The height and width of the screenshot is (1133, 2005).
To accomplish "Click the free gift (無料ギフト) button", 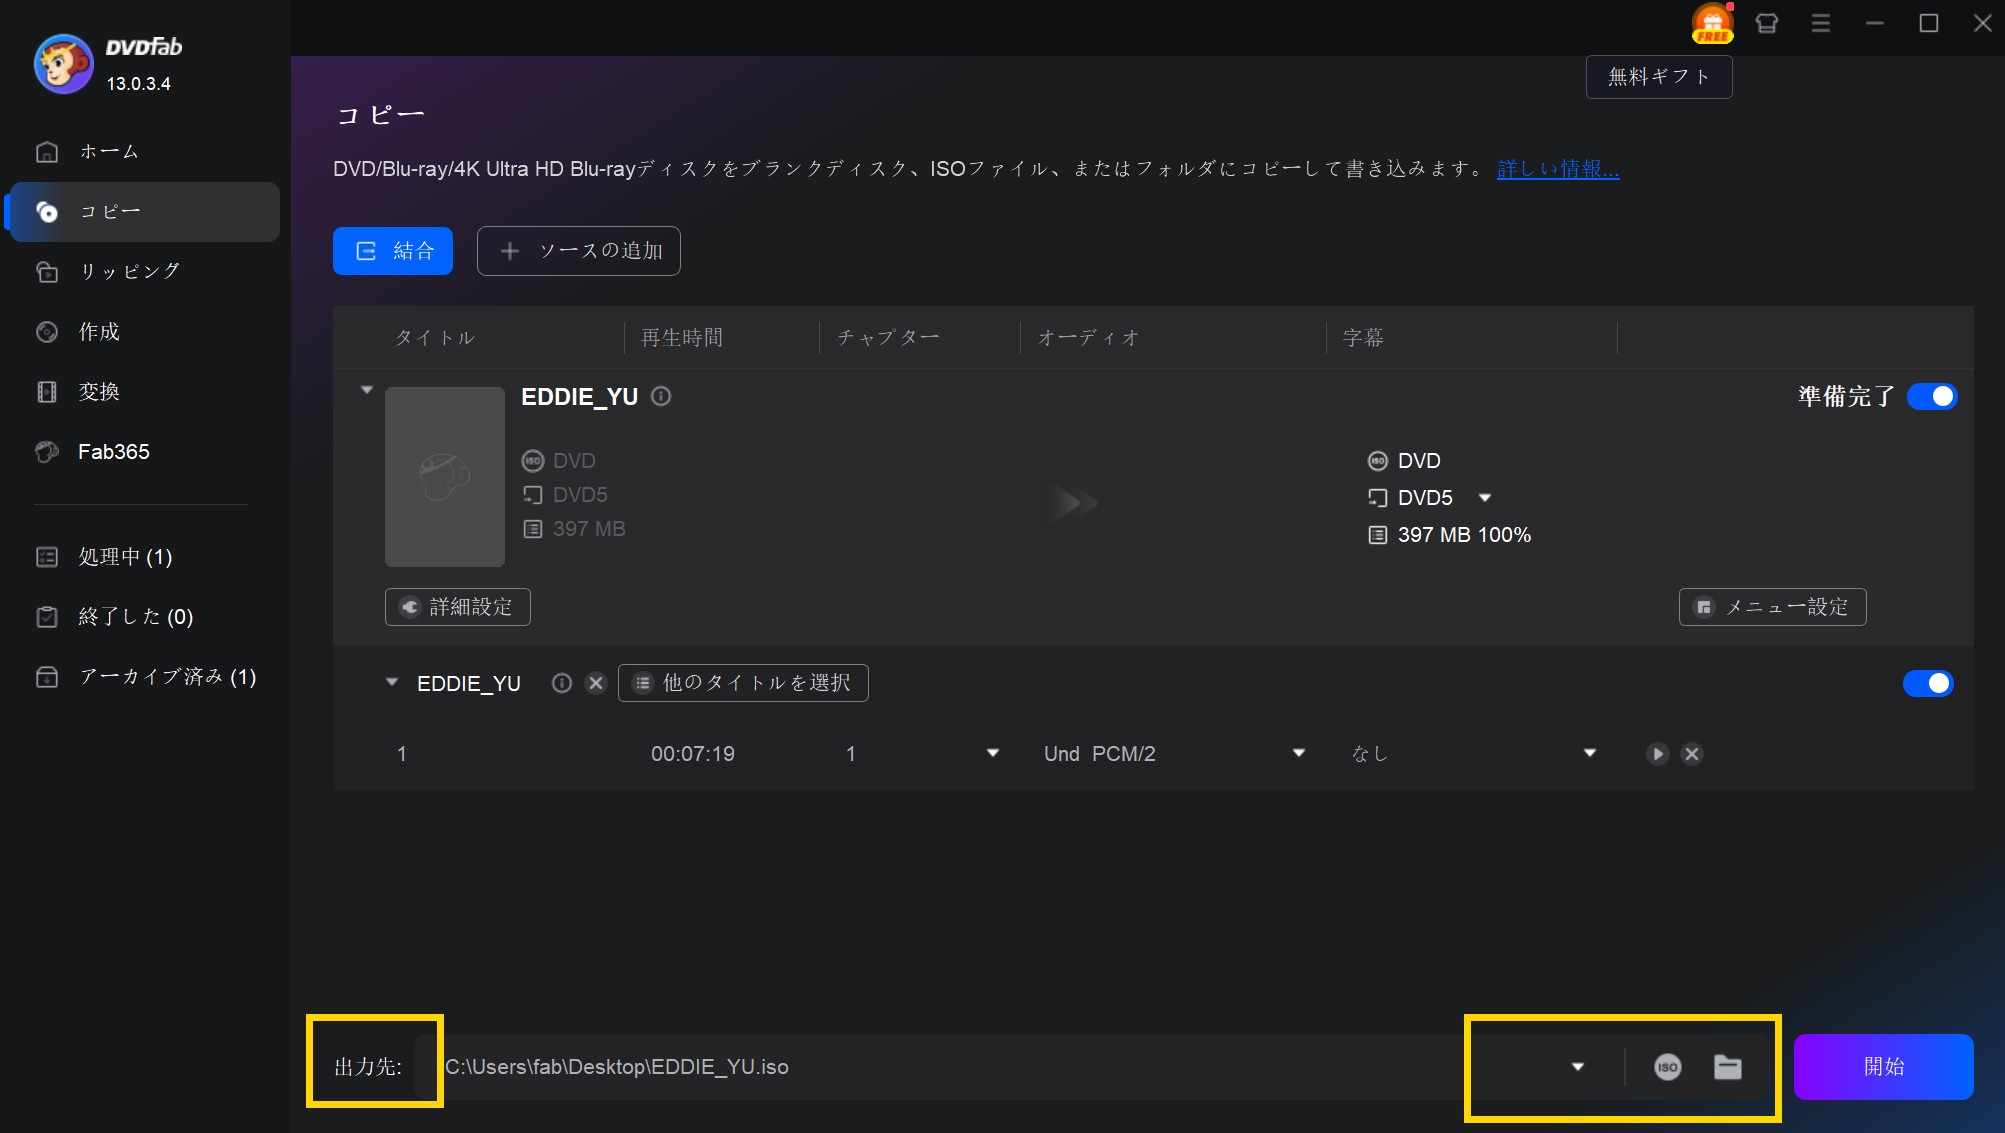I will point(1659,77).
